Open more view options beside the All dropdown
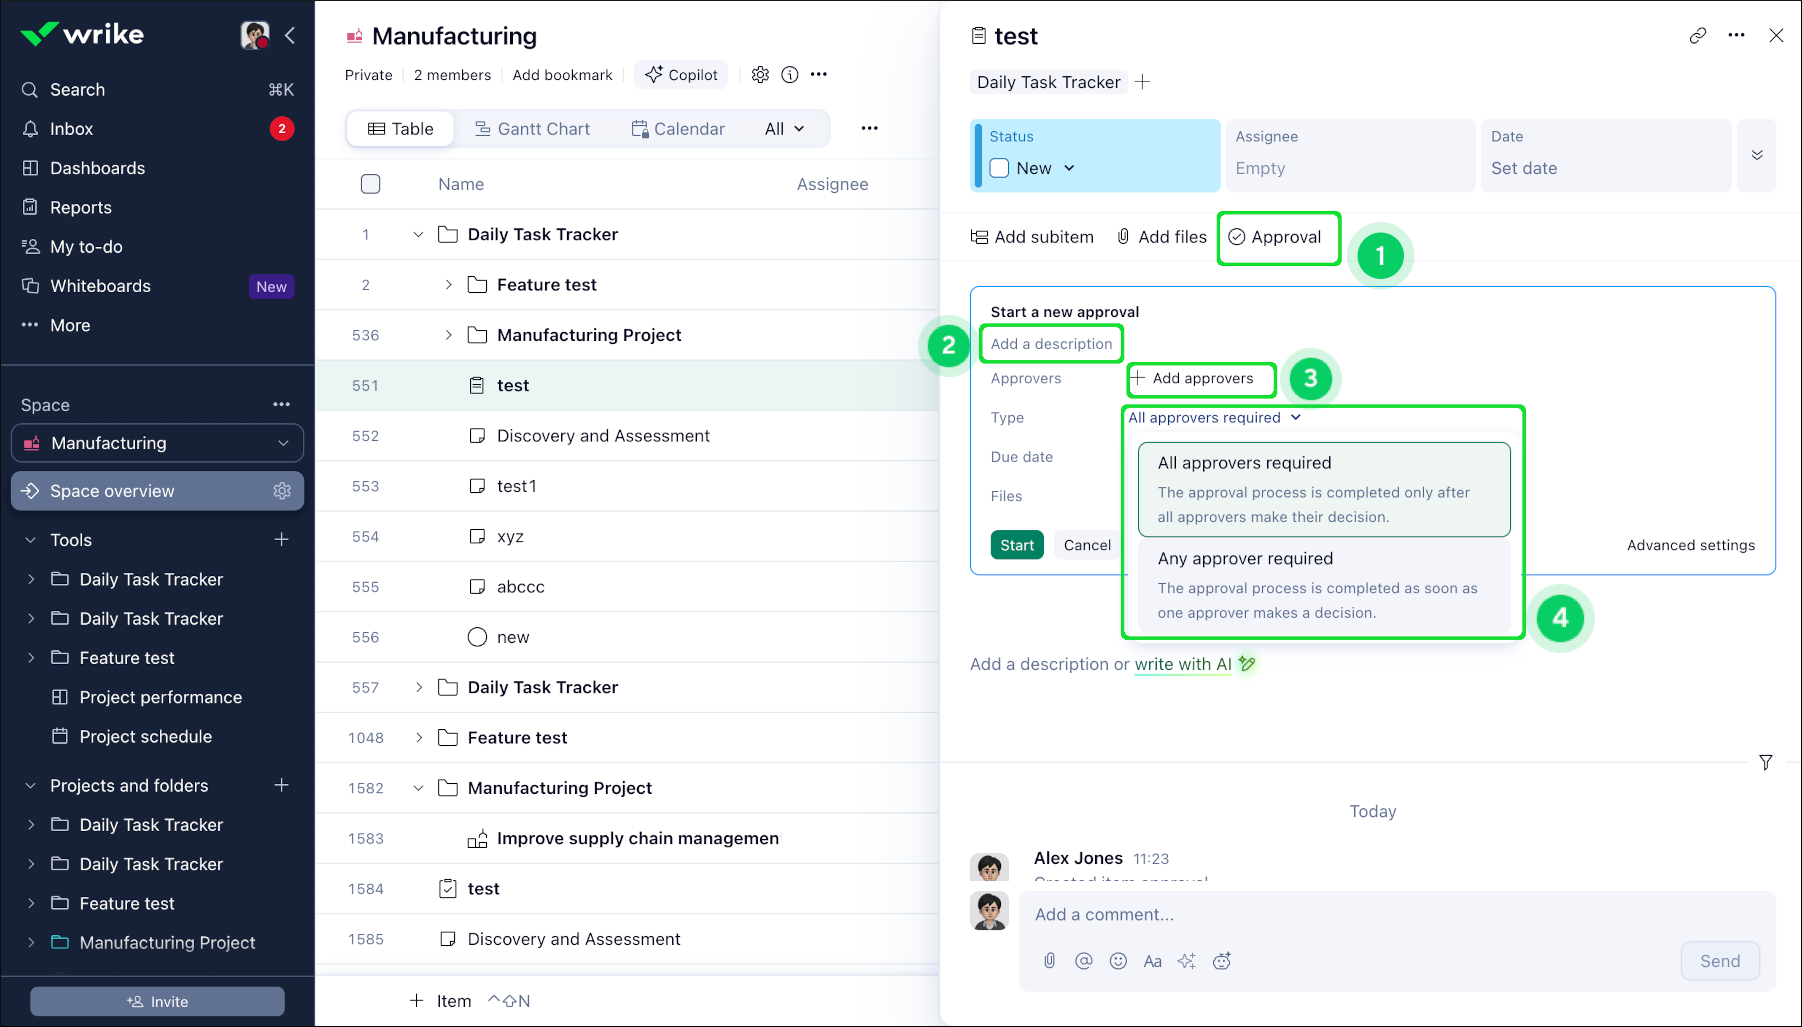This screenshot has width=1802, height=1027. (x=870, y=129)
